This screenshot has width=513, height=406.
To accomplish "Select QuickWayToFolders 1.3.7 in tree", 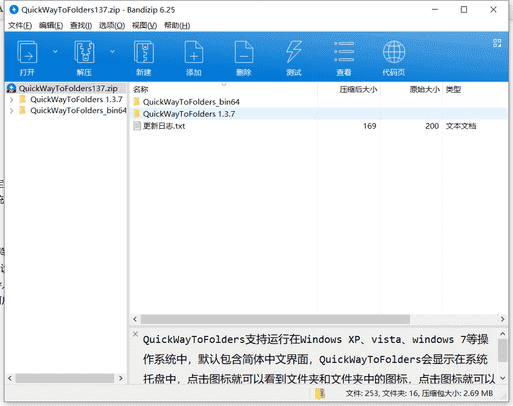I will [x=76, y=100].
